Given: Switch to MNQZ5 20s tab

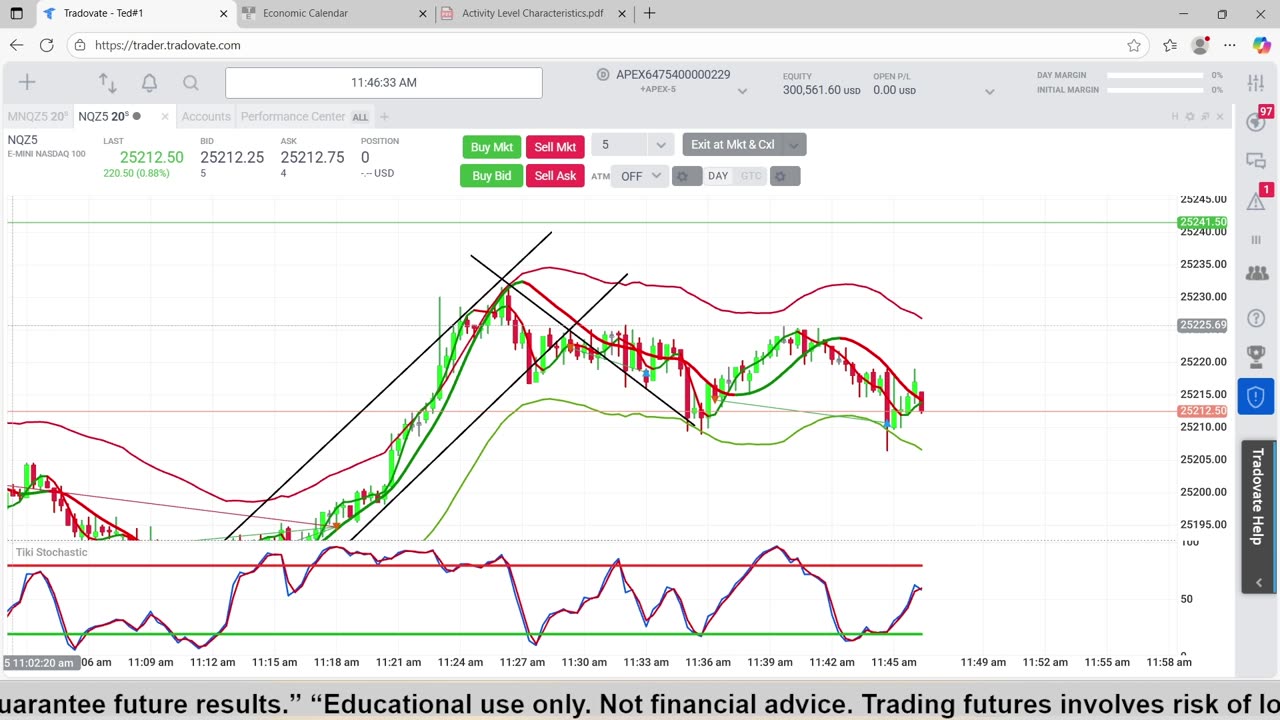Looking at the screenshot, I should pos(36,117).
